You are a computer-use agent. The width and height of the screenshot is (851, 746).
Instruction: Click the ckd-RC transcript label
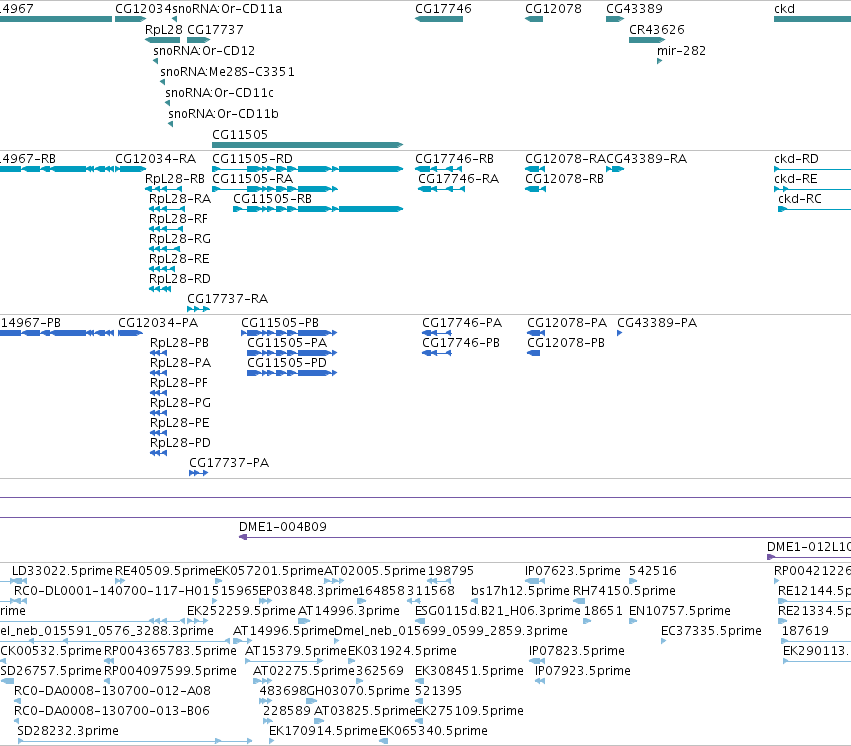point(800,199)
